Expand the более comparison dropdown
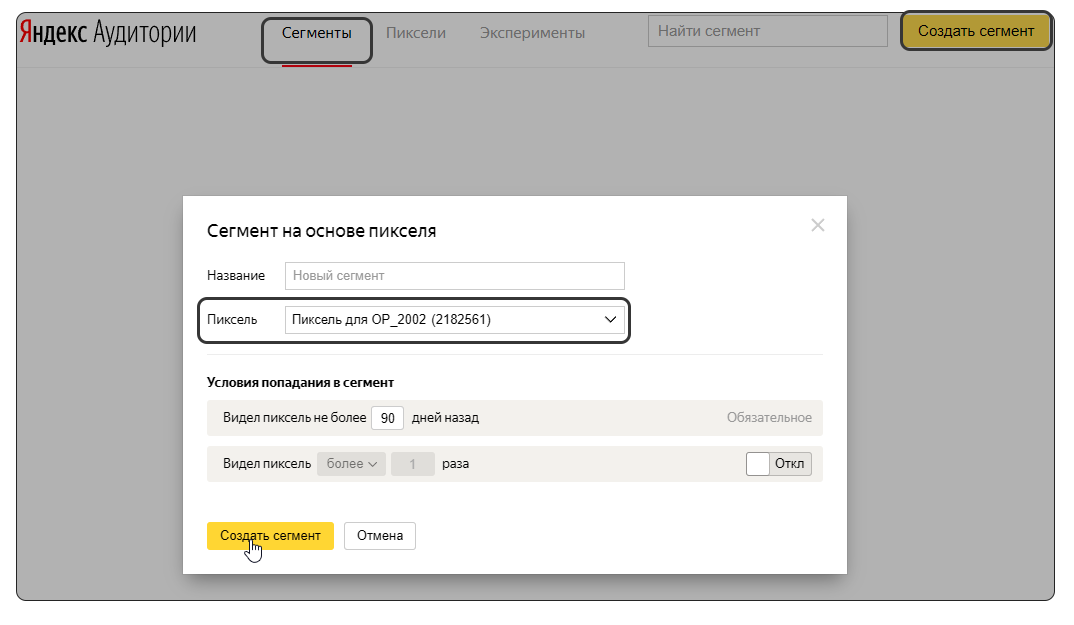 [x=351, y=463]
